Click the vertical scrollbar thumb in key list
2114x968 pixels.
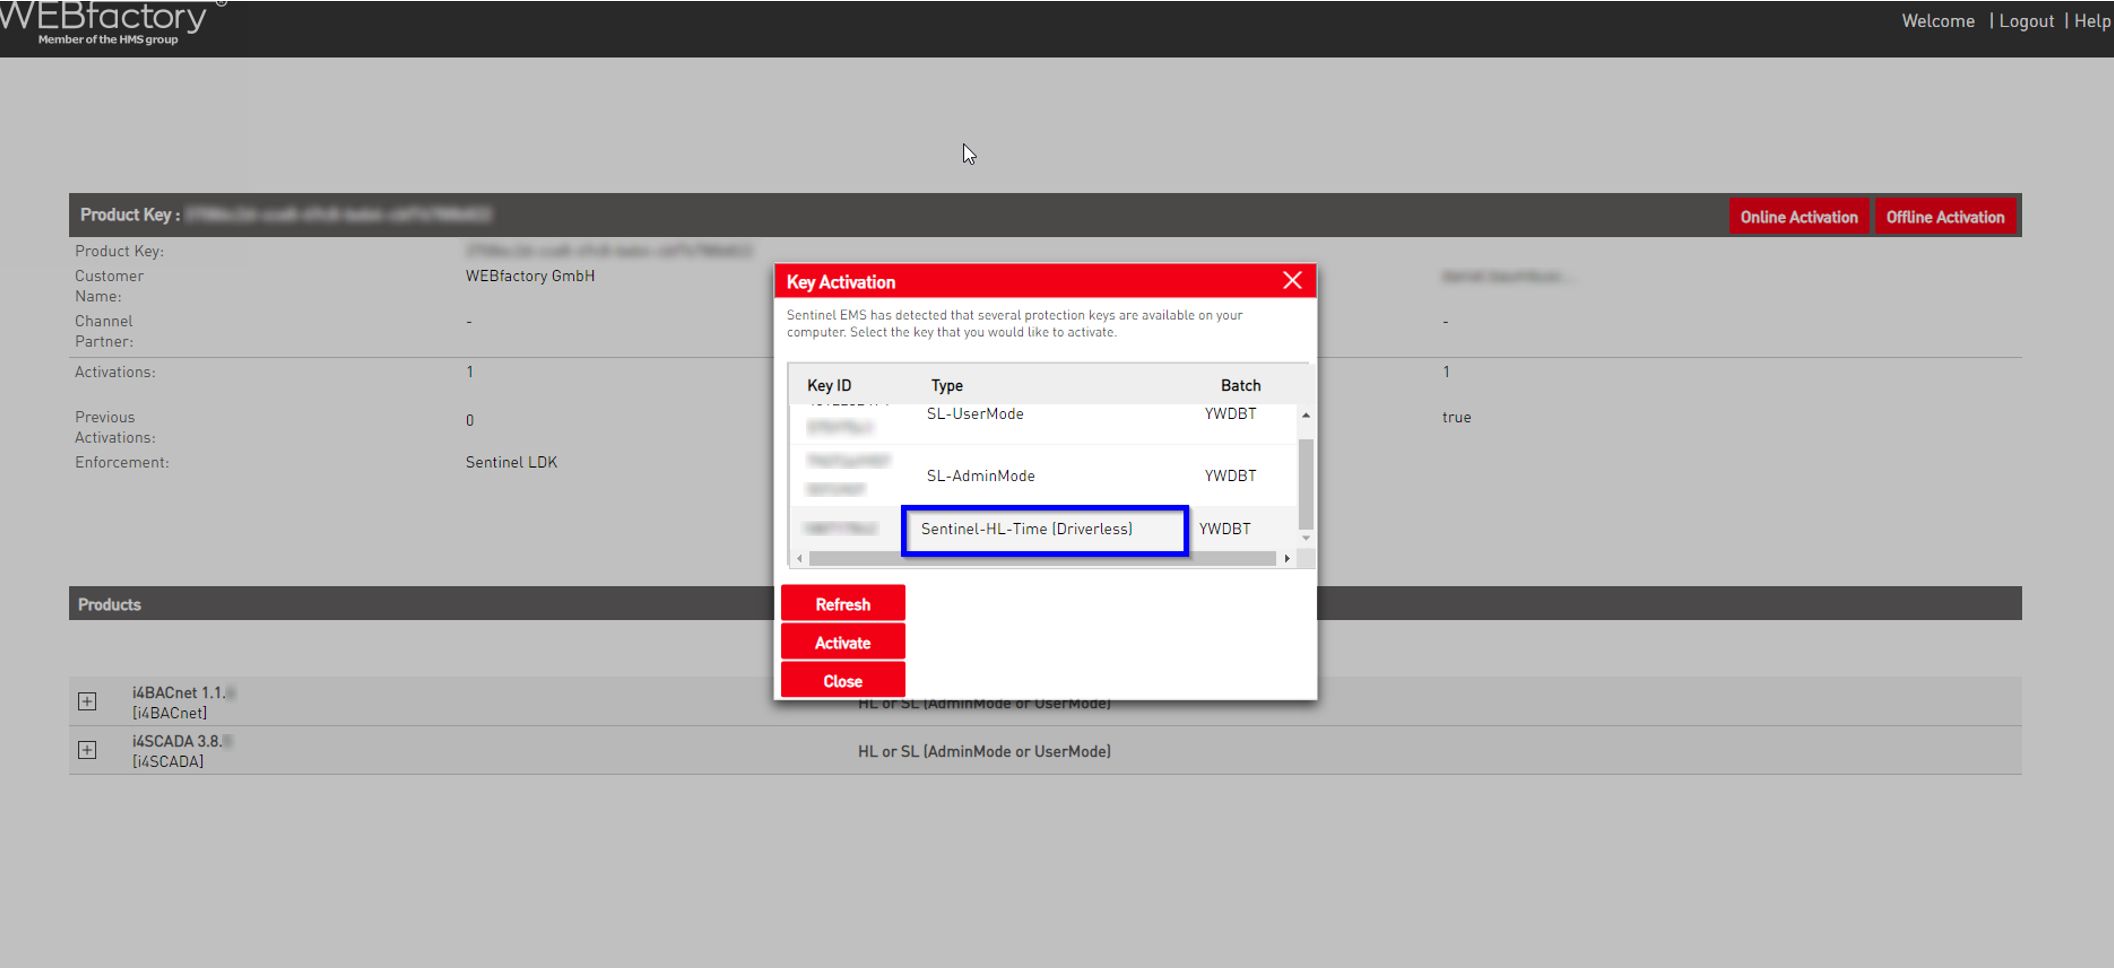[x=1306, y=484]
